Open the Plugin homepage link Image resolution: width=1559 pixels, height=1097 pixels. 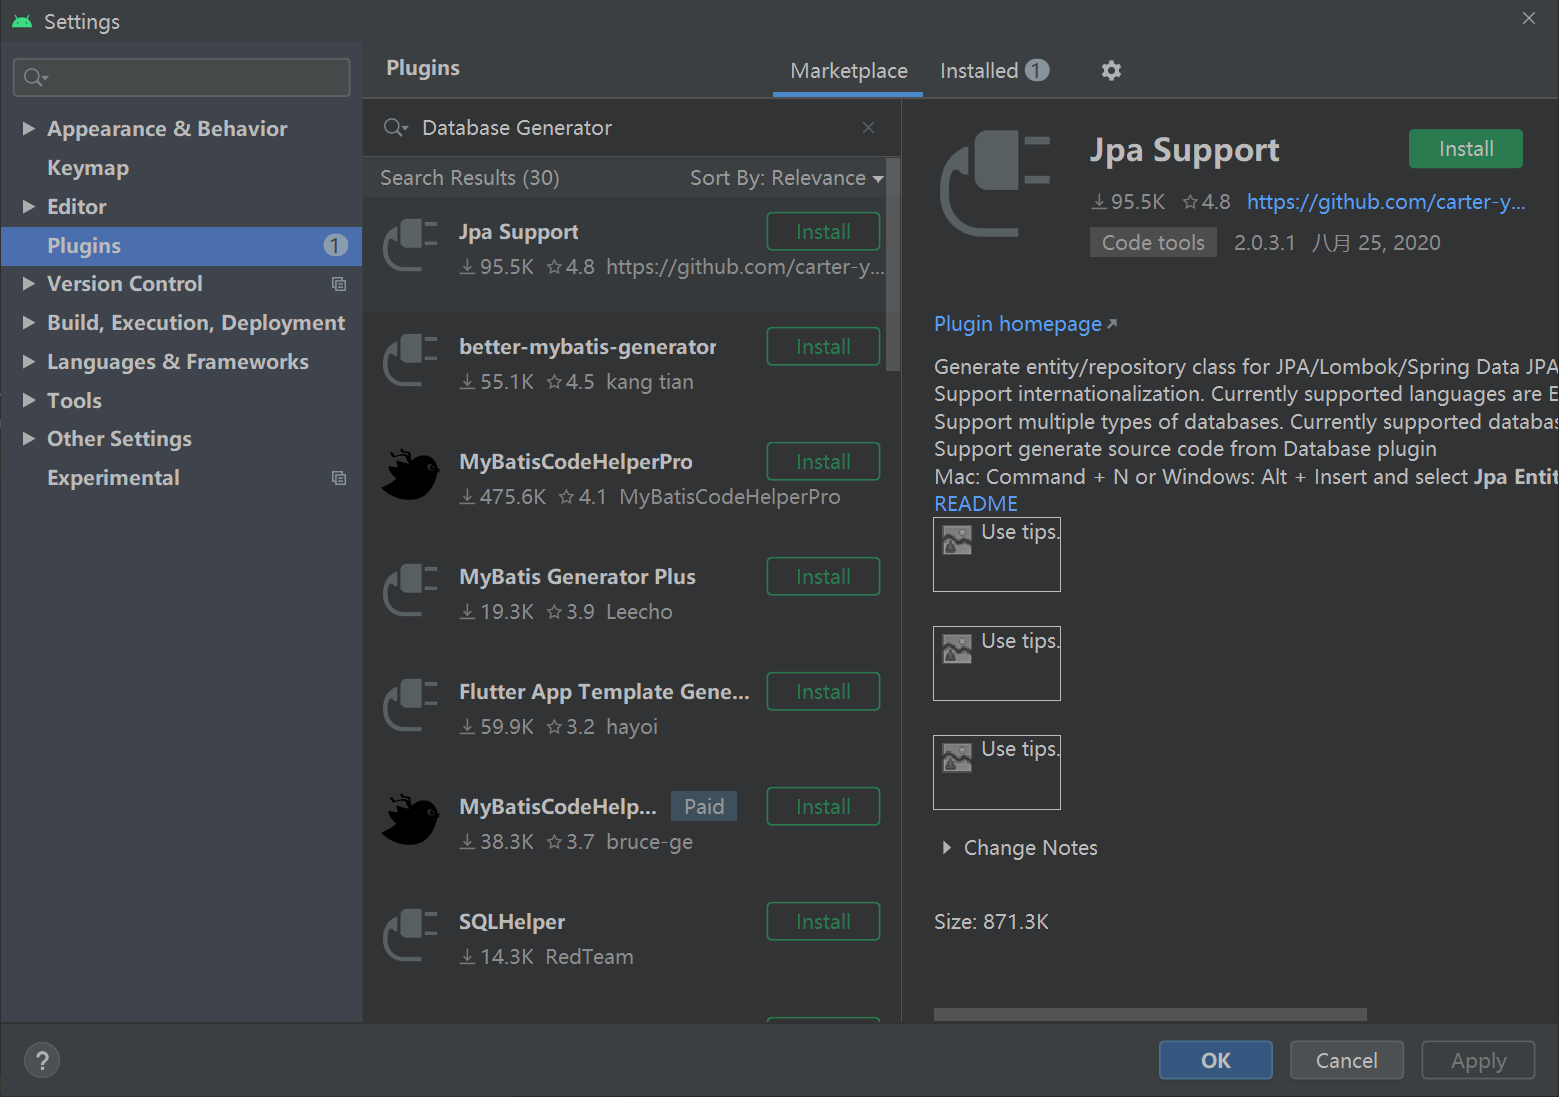pos(1017,323)
